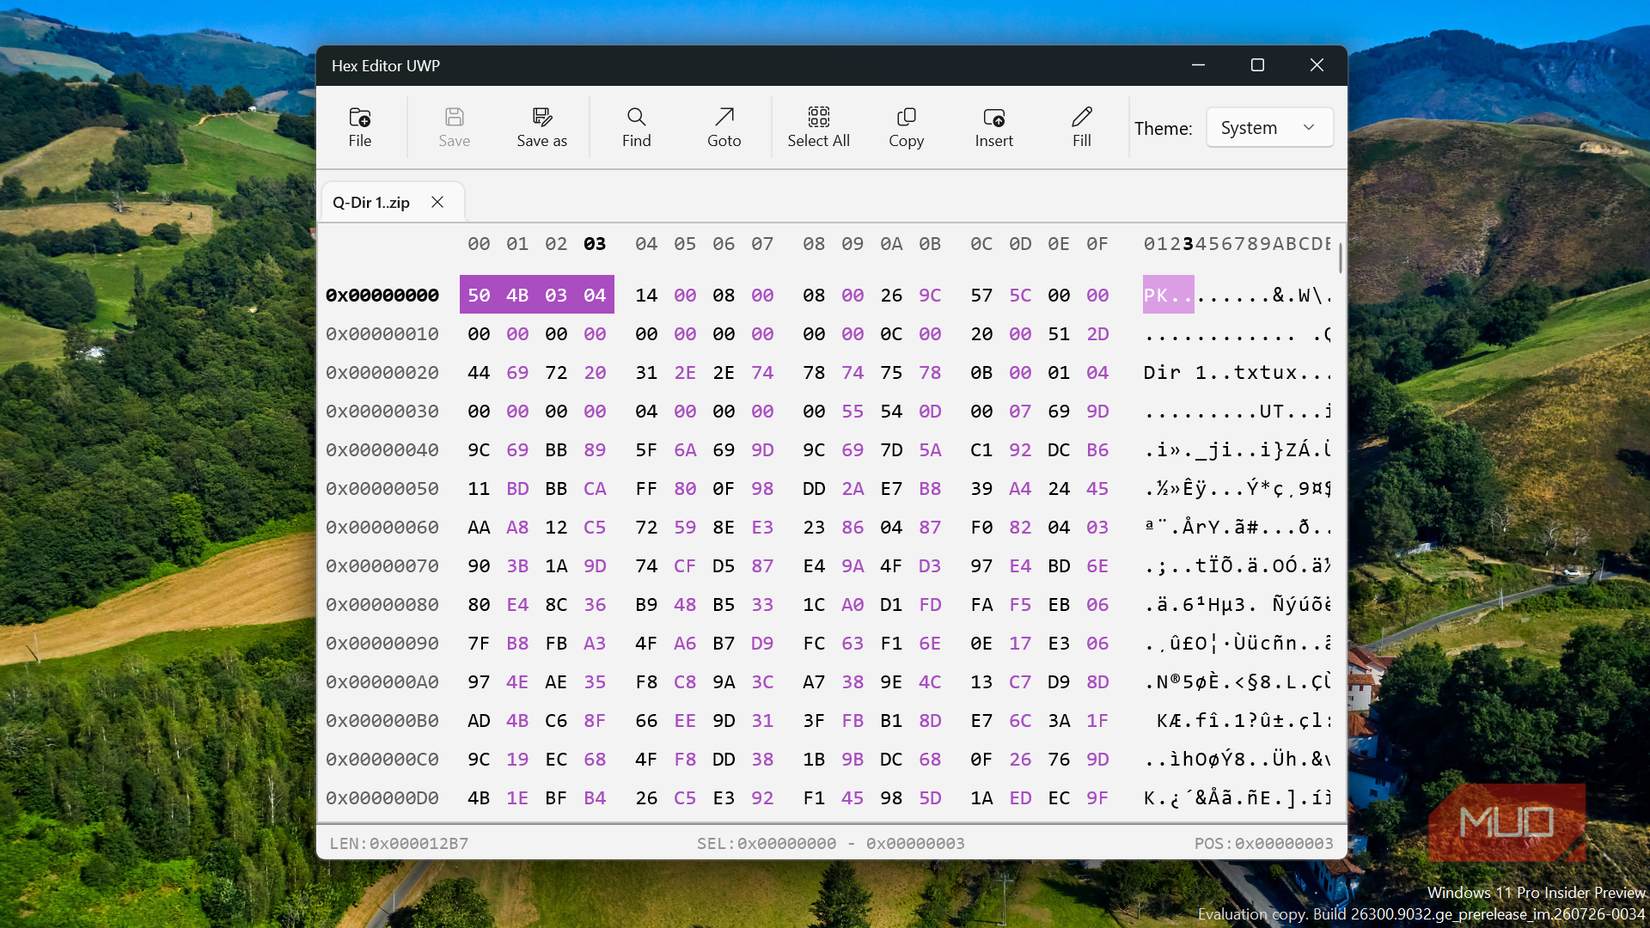Click byte 9C in row 0x00000000
The width and height of the screenshot is (1650, 928).
(x=930, y=295)
